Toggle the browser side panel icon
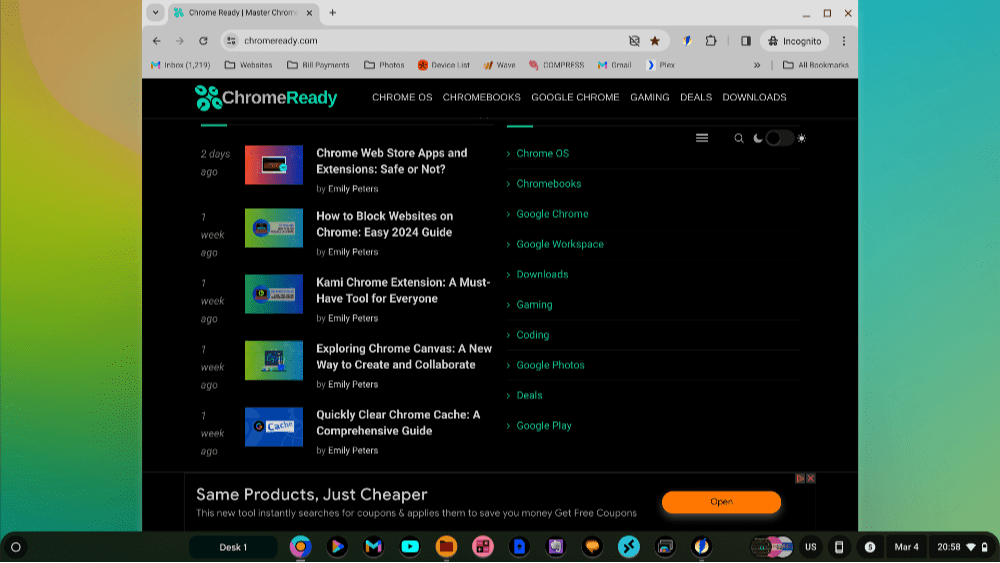This screenshot has height=563, width=1000. coord(746,41)
